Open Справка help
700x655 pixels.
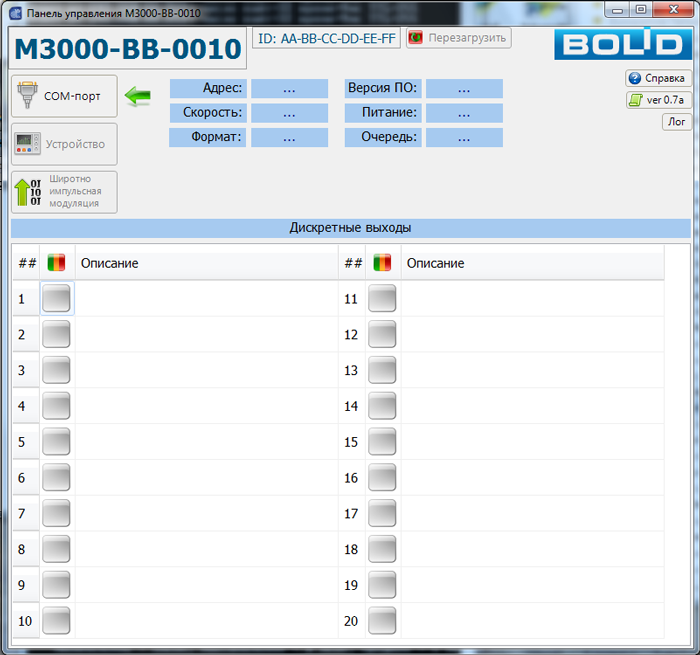click(x=657, y=78)
